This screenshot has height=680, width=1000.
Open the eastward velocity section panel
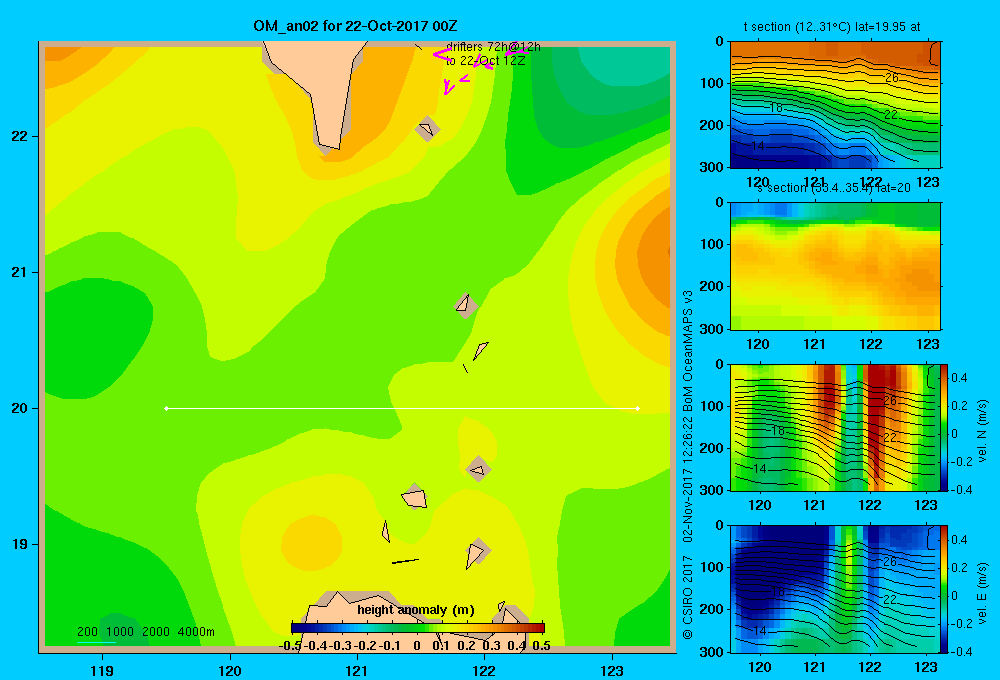835,589
